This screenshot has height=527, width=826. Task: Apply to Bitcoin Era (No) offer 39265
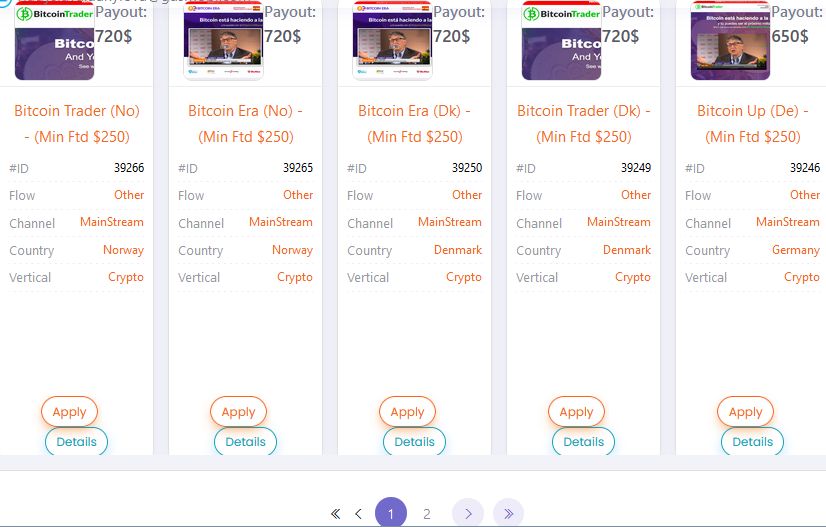tap(239, 412)
